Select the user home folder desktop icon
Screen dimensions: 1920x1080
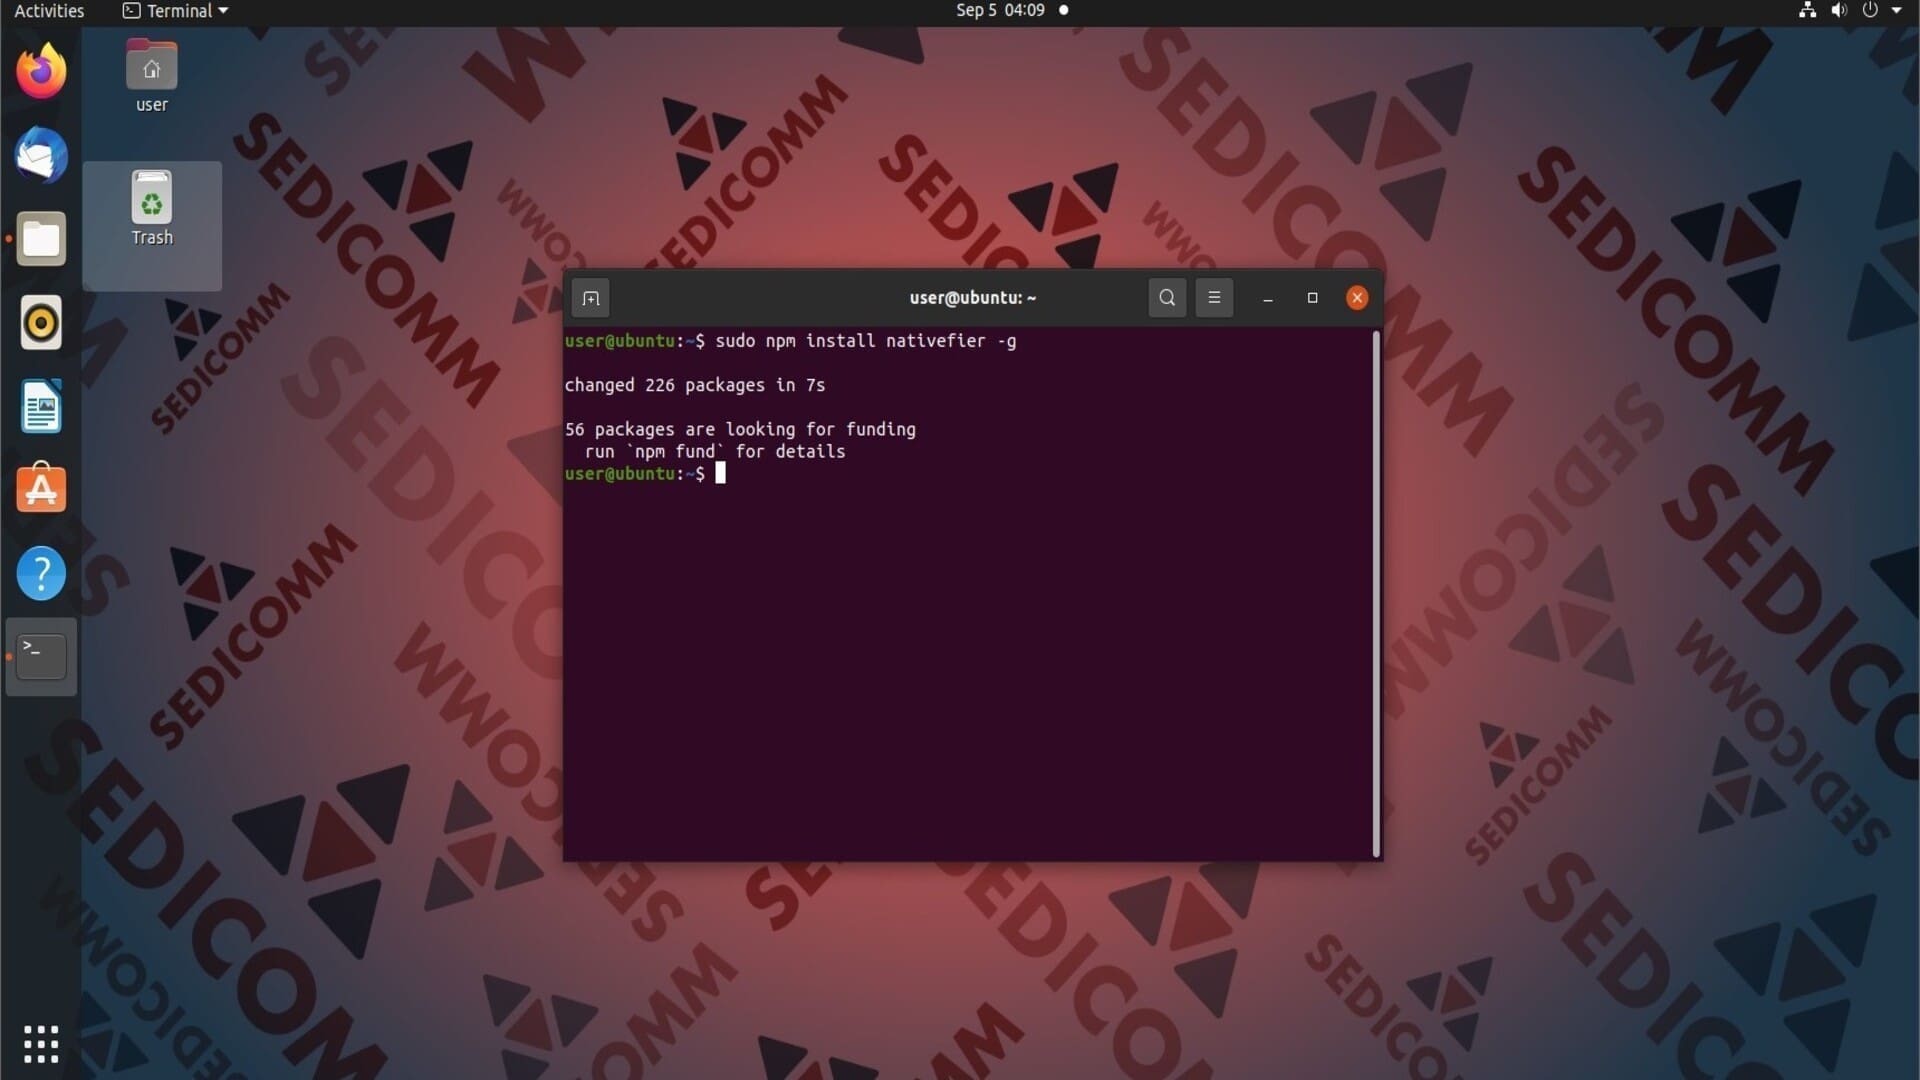coord(152,77)
